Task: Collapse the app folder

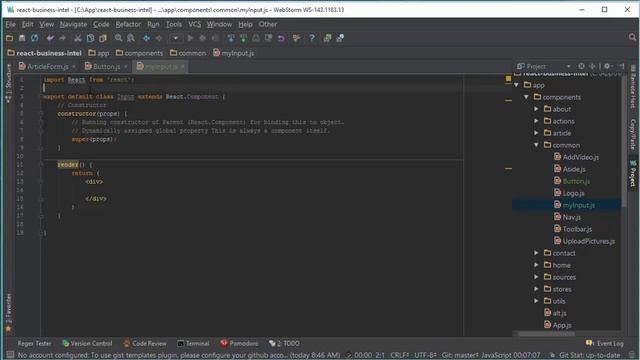Action: pyautogui.click(x=517, y=85)
